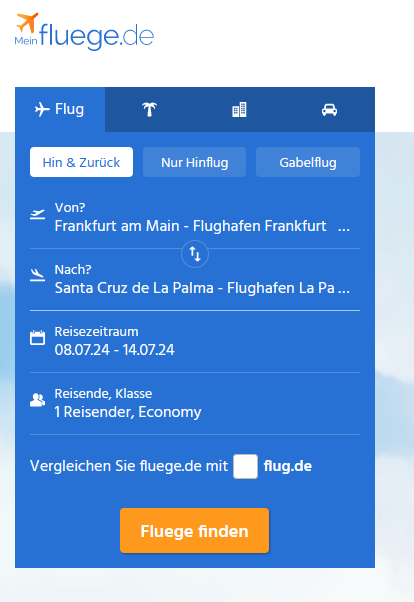This screenshot has width=414, height=602.
Task: Open the Reisezeitraum date picker
Action: tap(195, 341)
